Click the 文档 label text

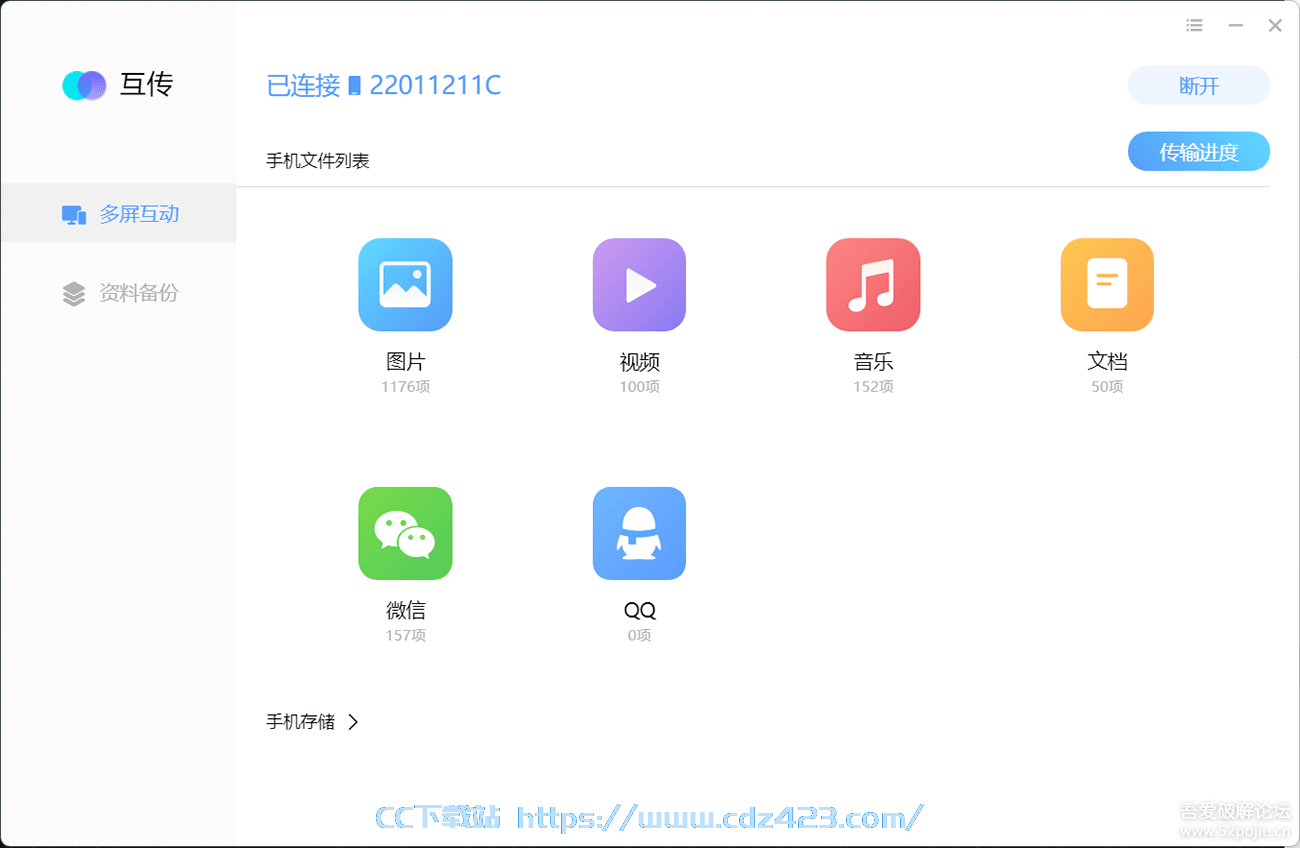pos(1107,362)
